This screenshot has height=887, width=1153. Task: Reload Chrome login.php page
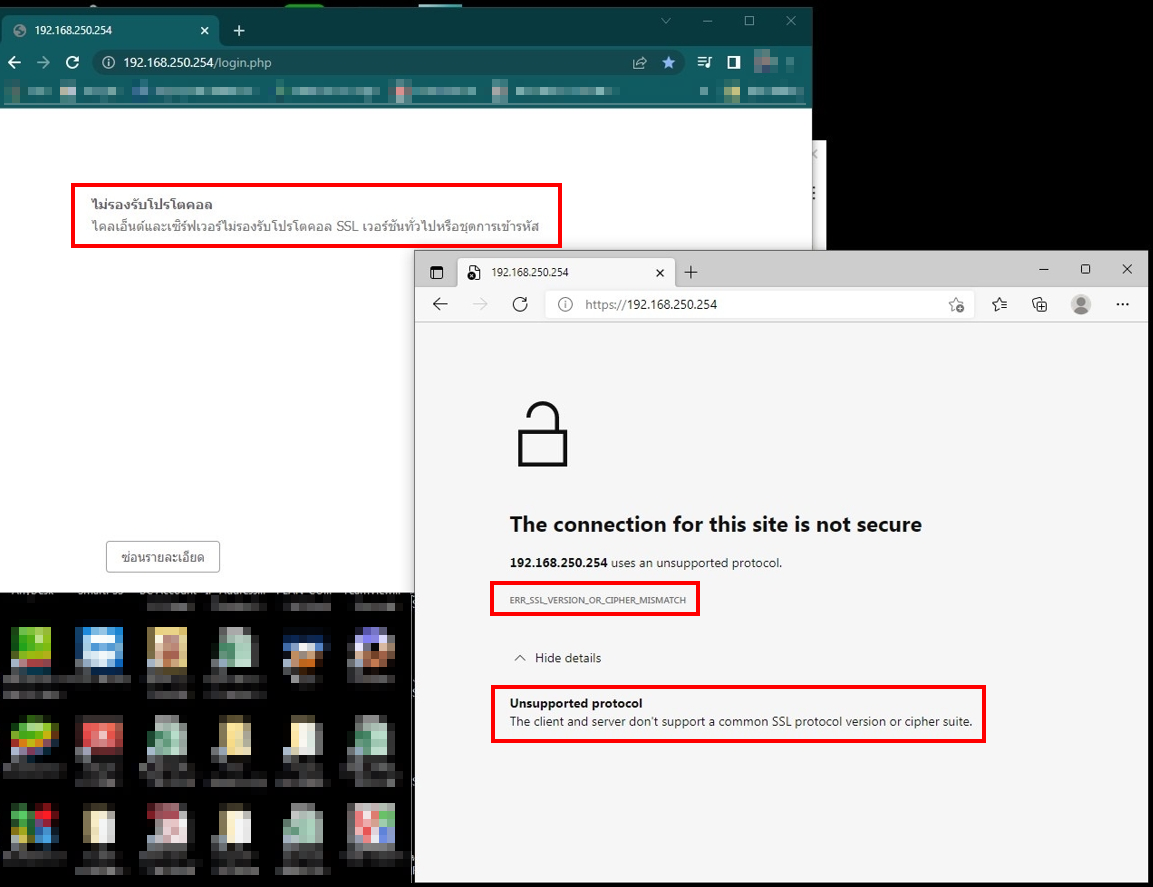[x=72, y=63]
